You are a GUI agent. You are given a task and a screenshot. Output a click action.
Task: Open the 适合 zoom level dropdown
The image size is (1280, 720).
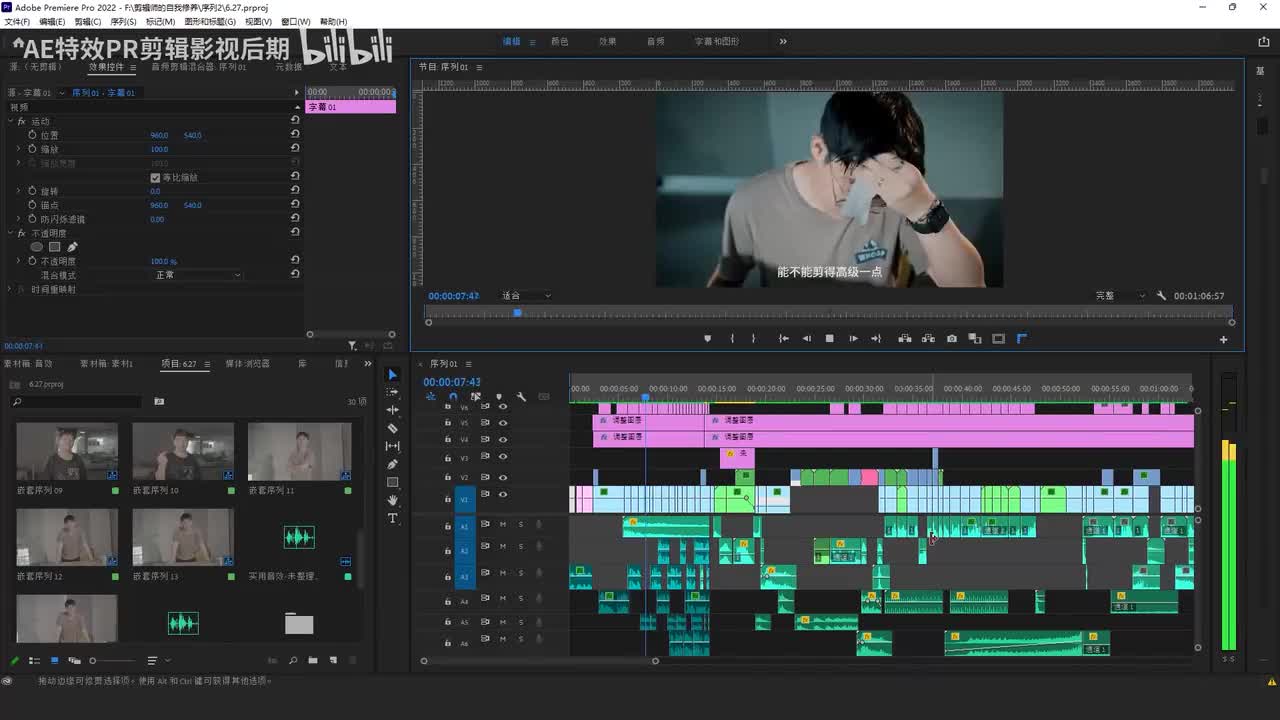(x=526, y=296)
